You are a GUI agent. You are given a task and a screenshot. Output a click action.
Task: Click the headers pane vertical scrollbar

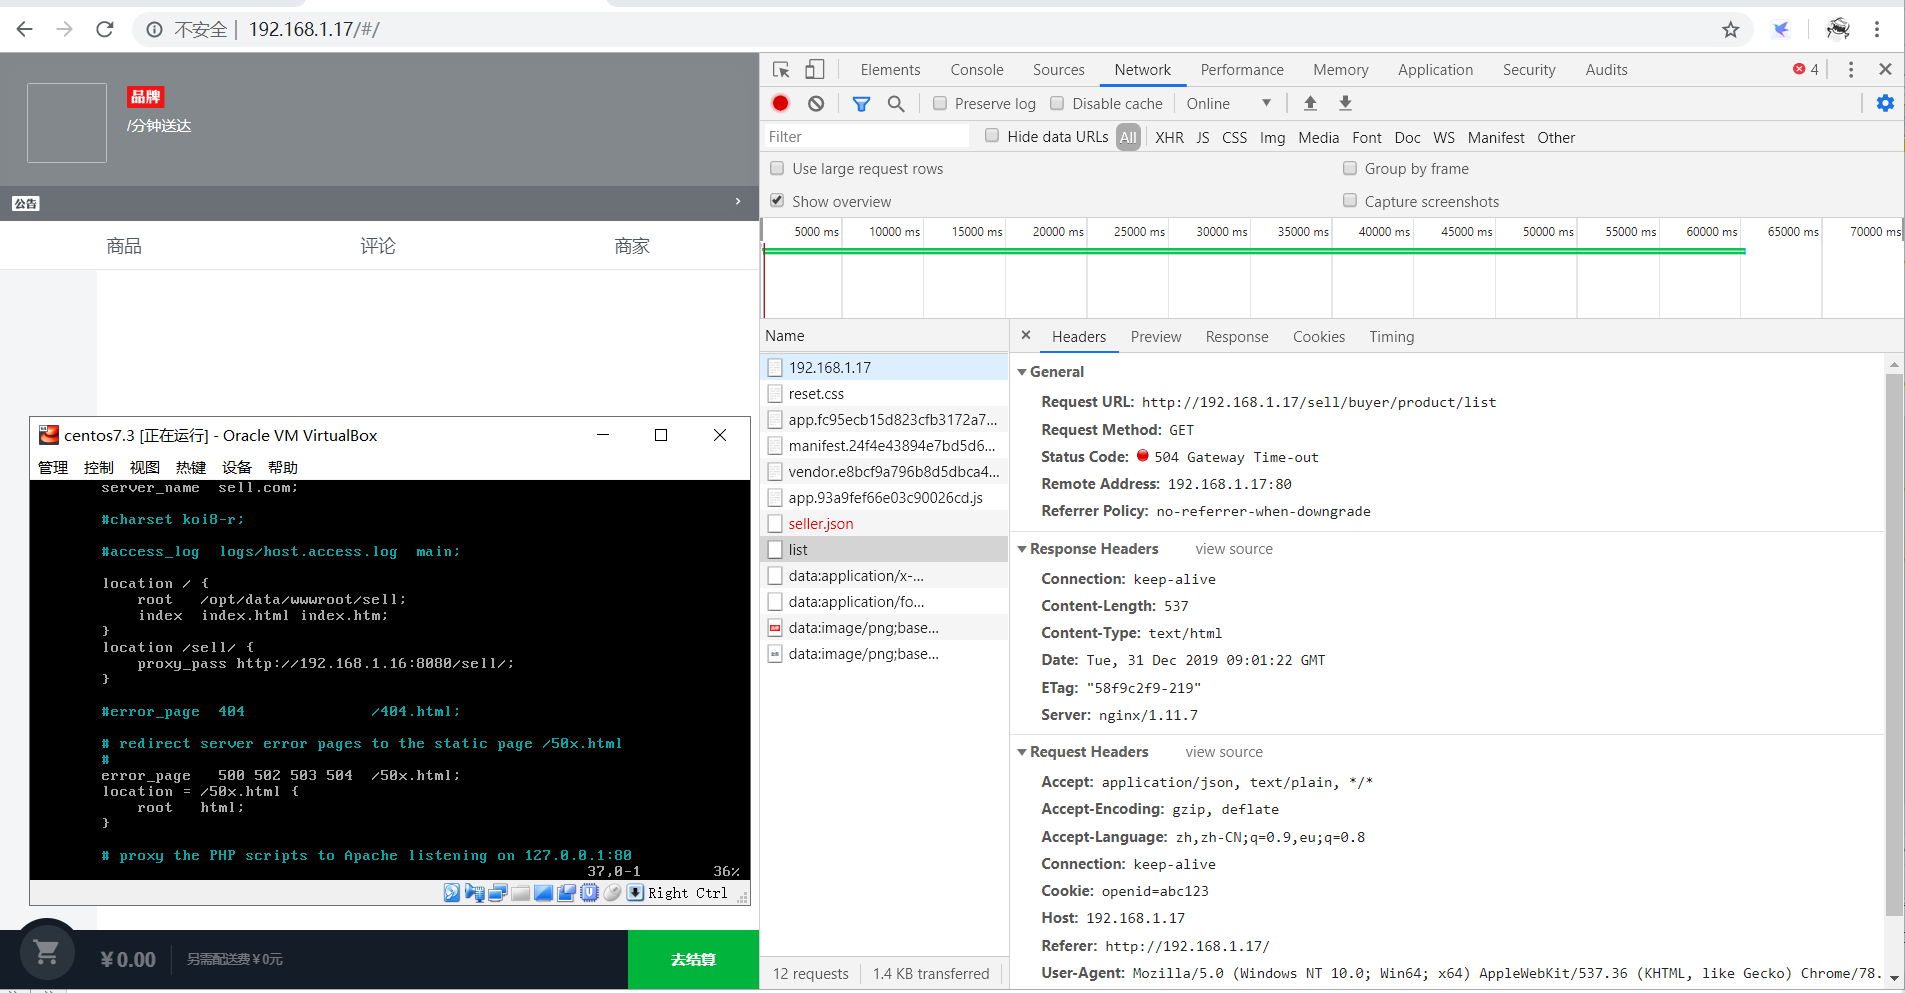(x=1894, y=645)
